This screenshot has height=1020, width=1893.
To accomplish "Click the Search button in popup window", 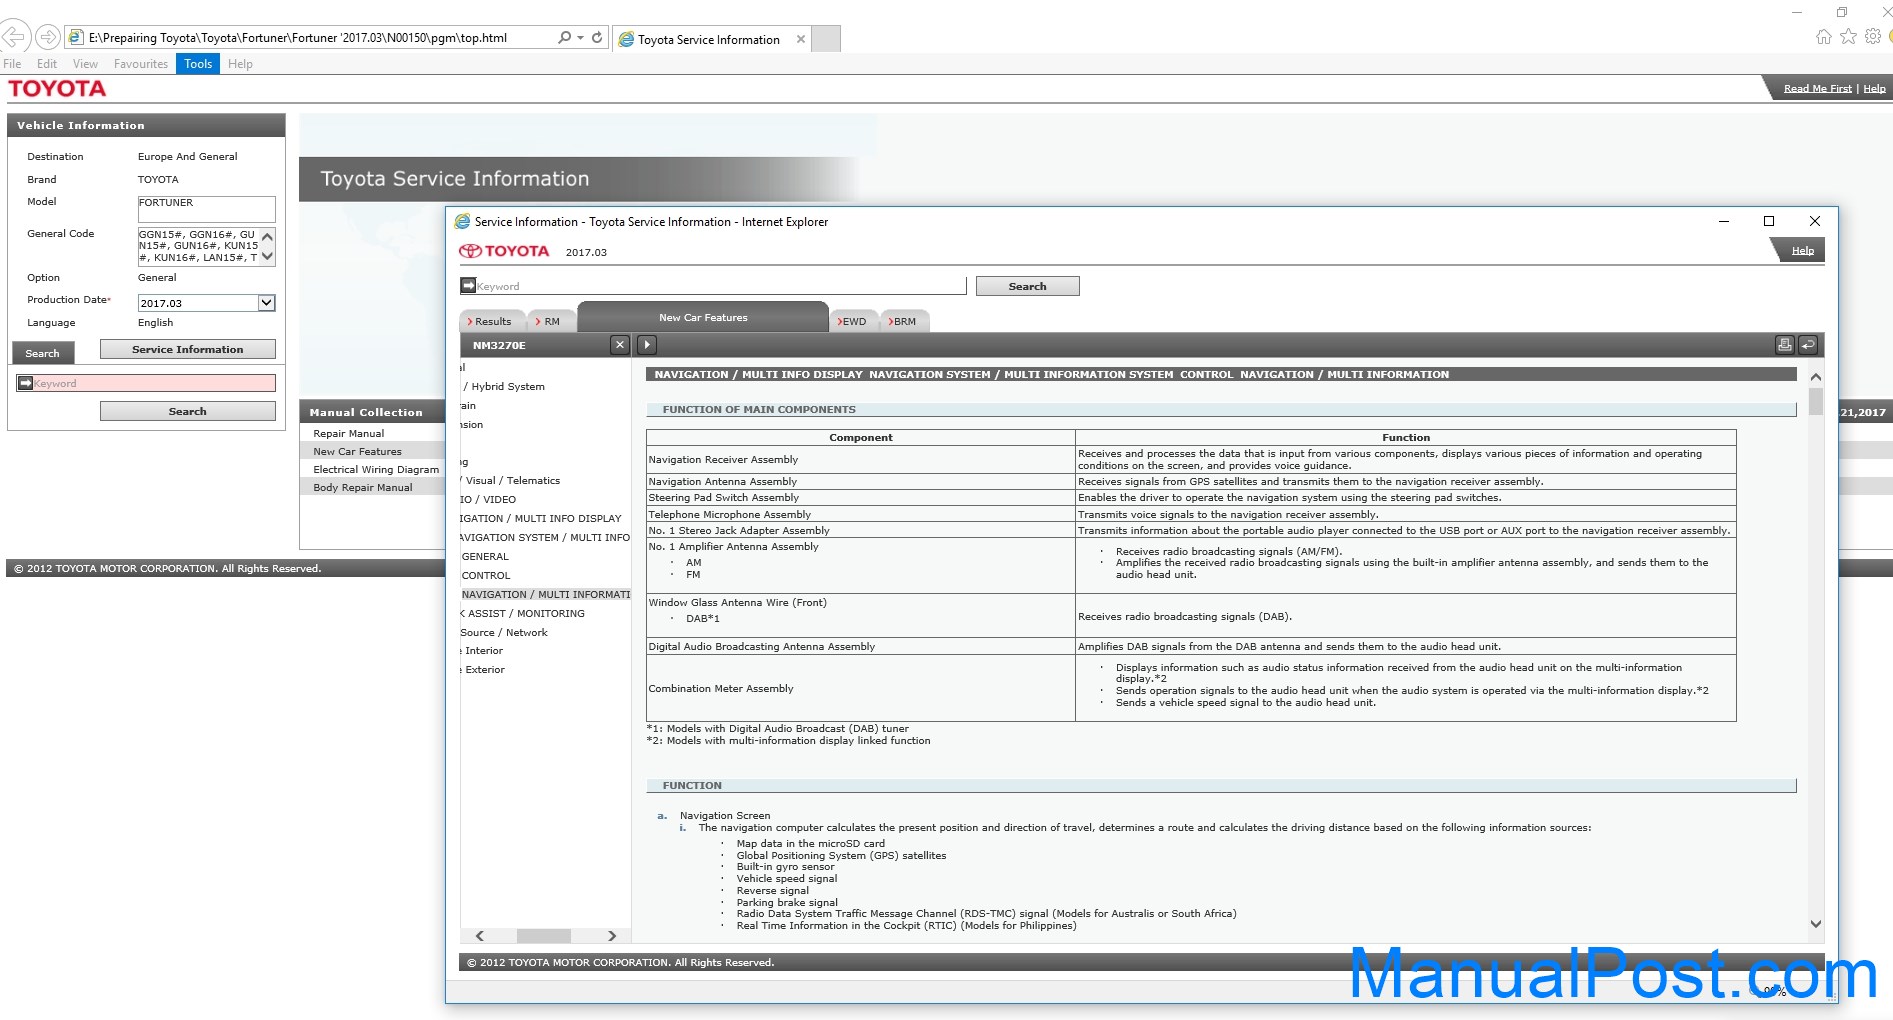I will [x=1027, y=286].
